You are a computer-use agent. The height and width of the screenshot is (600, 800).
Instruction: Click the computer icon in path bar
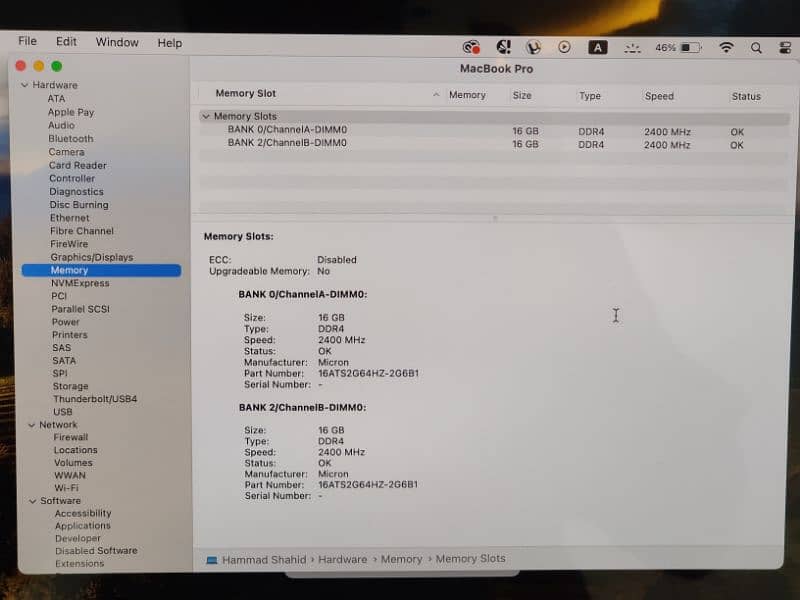point(211,560)
